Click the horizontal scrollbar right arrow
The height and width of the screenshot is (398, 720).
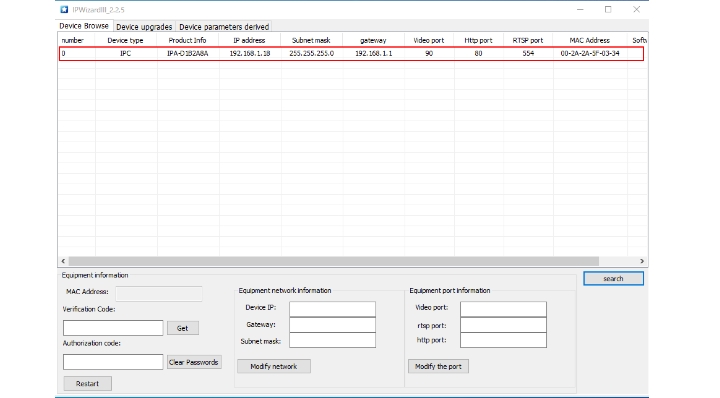pos(642,261)
